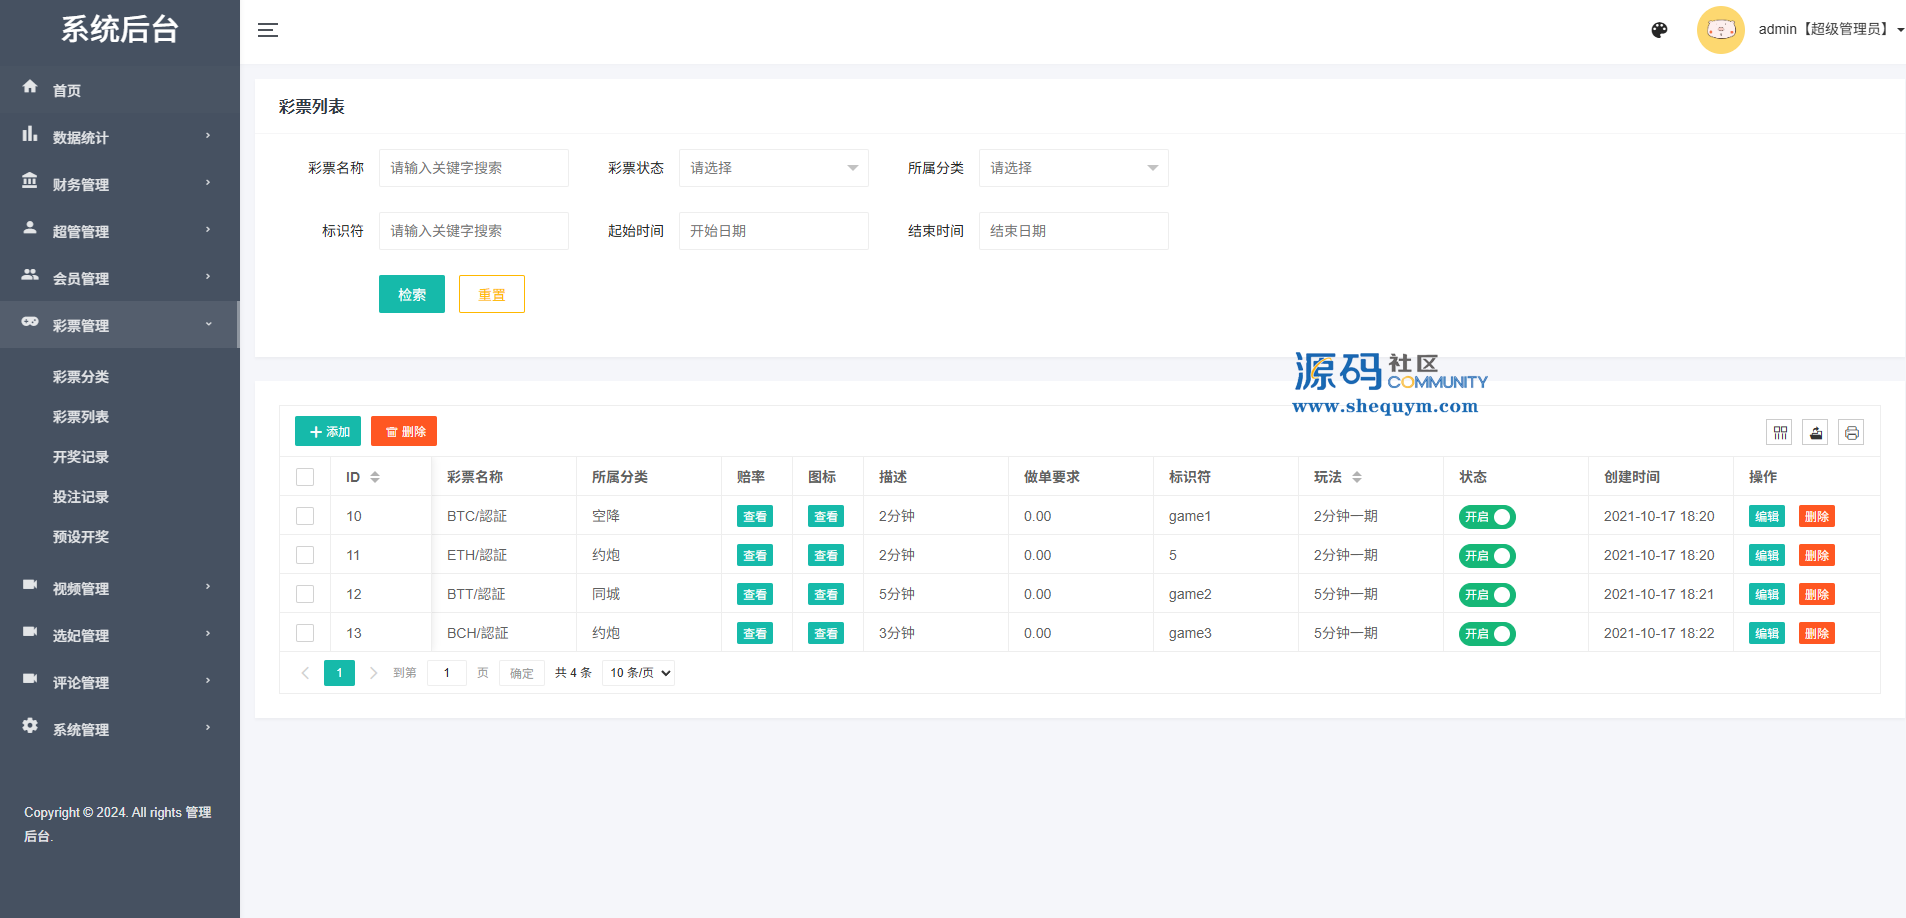Click the home icon in sidebar
The height and width of the screenshot is (918, 1906).
tap(30, 88)
